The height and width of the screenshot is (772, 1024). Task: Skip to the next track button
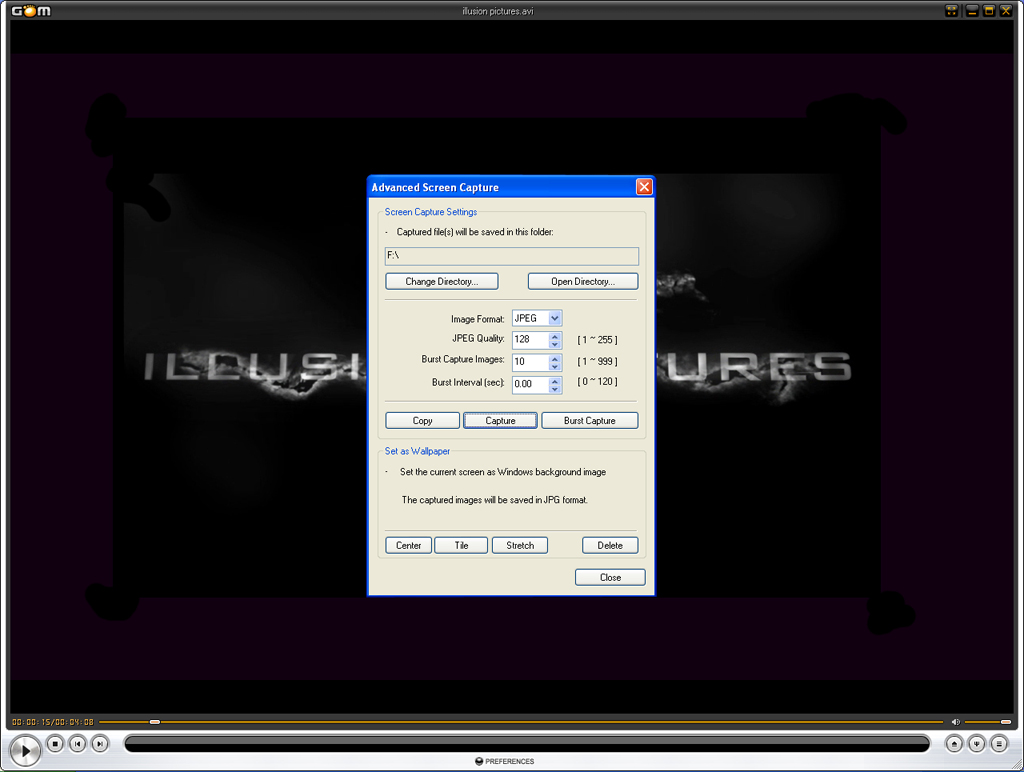(x=100, y=744)
